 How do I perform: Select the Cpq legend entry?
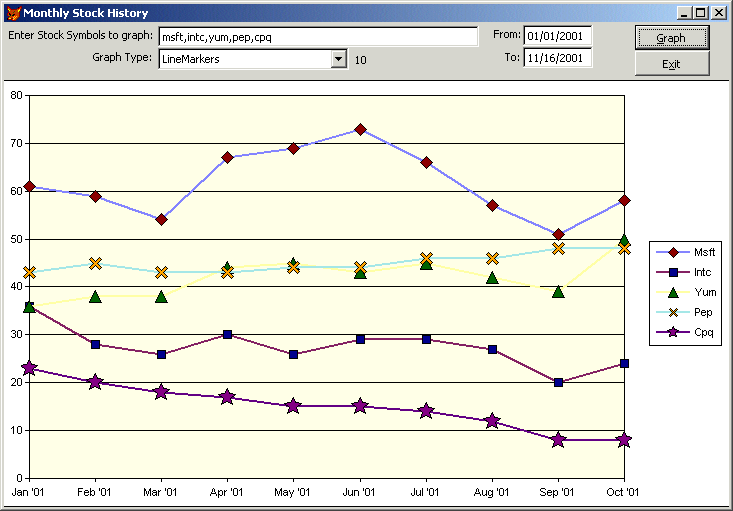(x=685, y=332)
